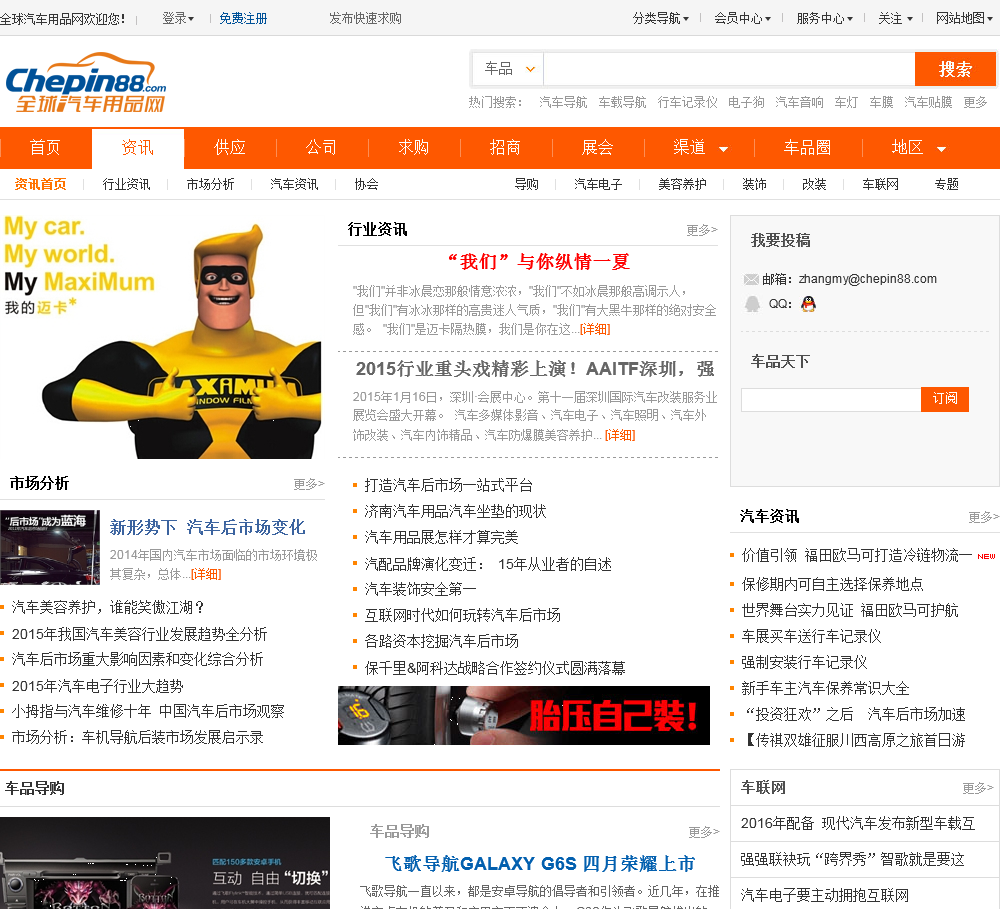Click the 车品天下 subscription input field

831,399
